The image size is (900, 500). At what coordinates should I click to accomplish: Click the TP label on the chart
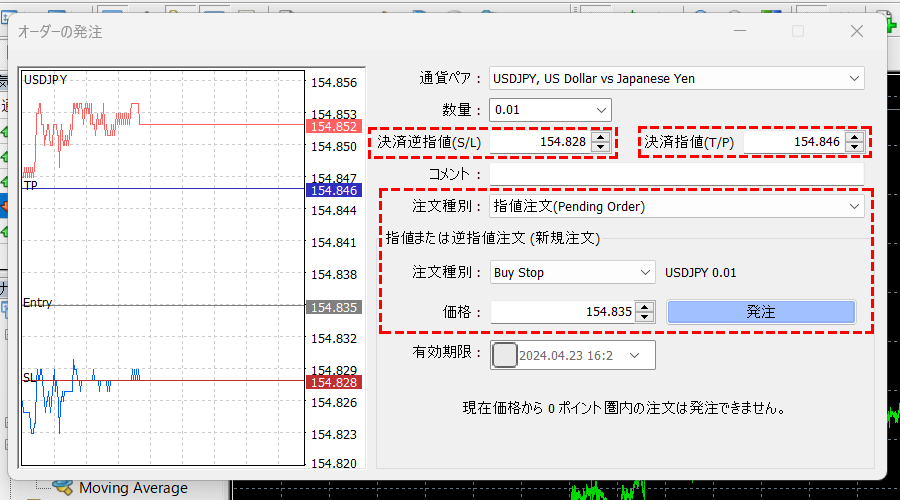click(x=30, y=185)
